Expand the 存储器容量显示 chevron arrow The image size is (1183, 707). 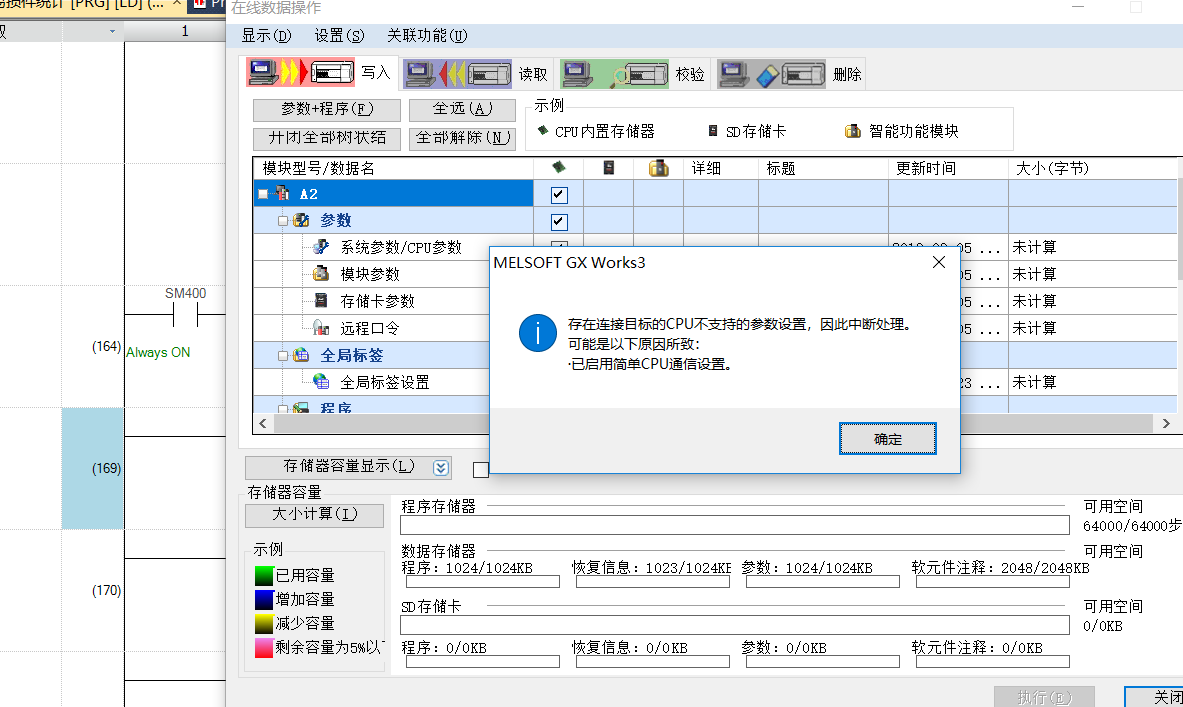click(441, 467)
